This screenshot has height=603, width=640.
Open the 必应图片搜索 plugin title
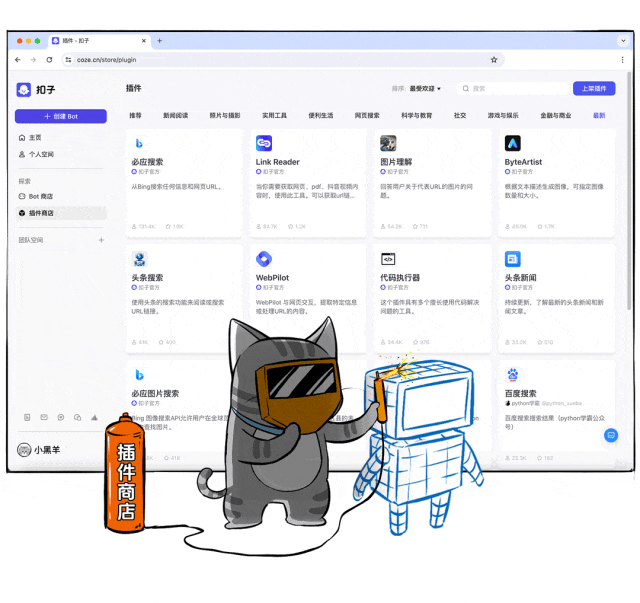pos(155,394)
